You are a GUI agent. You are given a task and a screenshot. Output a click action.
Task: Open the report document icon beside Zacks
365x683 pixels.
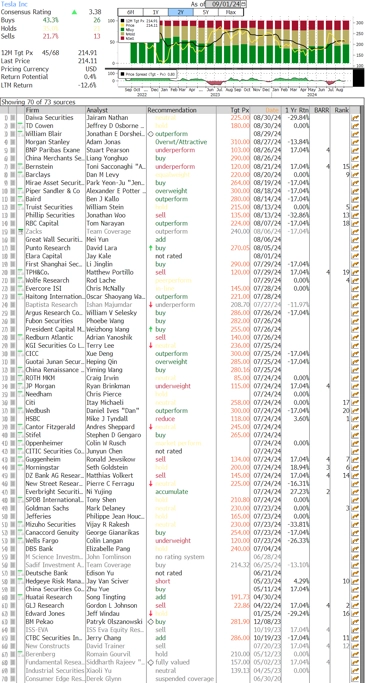coord(20,231)
